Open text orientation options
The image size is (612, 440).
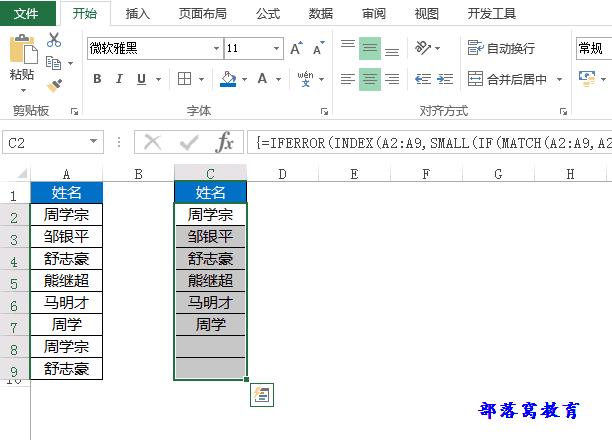pyautogui.click(x=423, y=48)
